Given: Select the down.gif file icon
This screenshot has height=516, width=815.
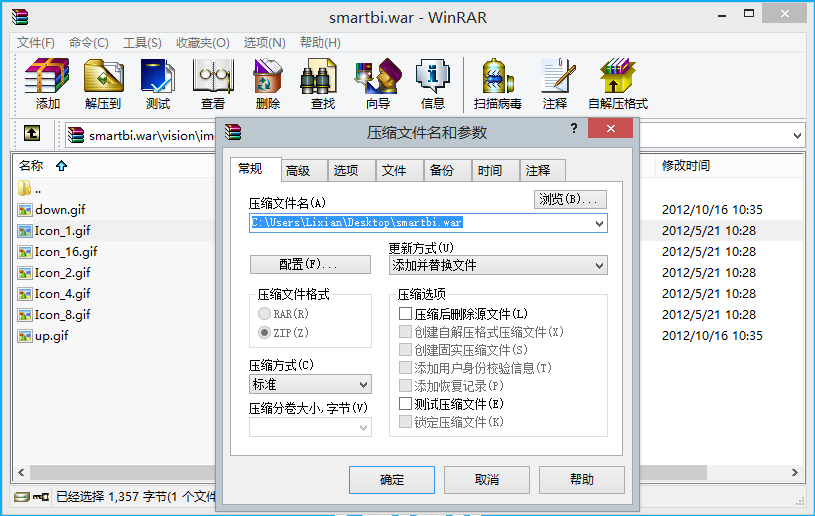Looking at the screenshot, I should tap(24, 210).
